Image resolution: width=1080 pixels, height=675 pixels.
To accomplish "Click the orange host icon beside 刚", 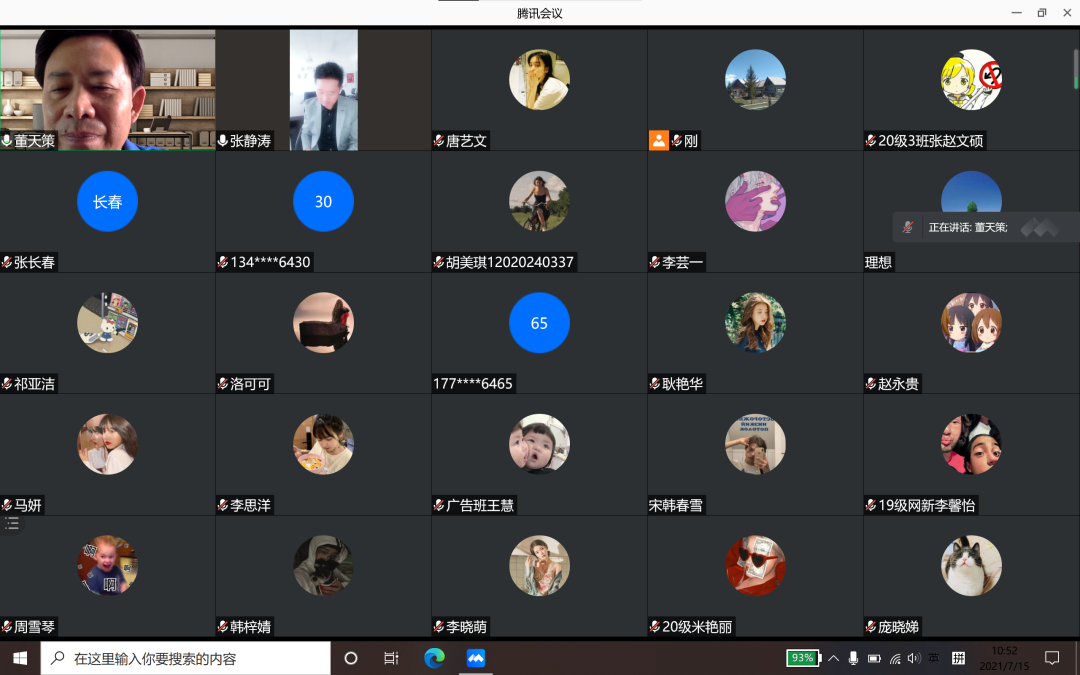I will pos(658,141).
